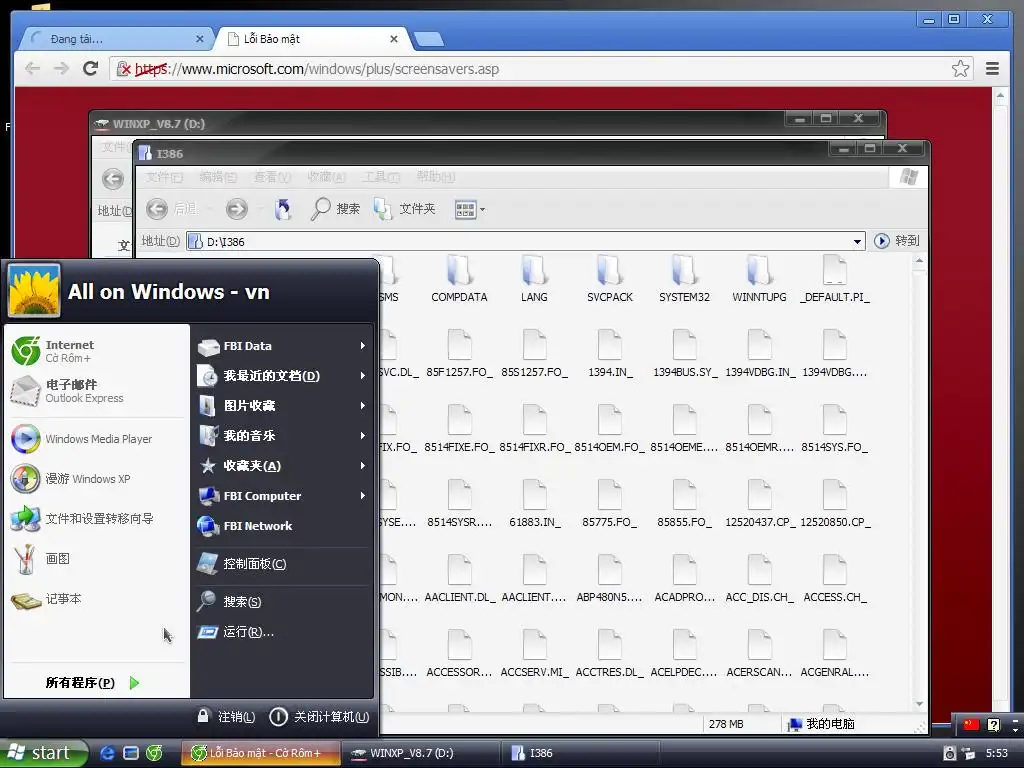The height and width of the screenshot is (768, 1024).
Task: Select the ACCESS.CH_ file
Action: [x=835, y=580]
